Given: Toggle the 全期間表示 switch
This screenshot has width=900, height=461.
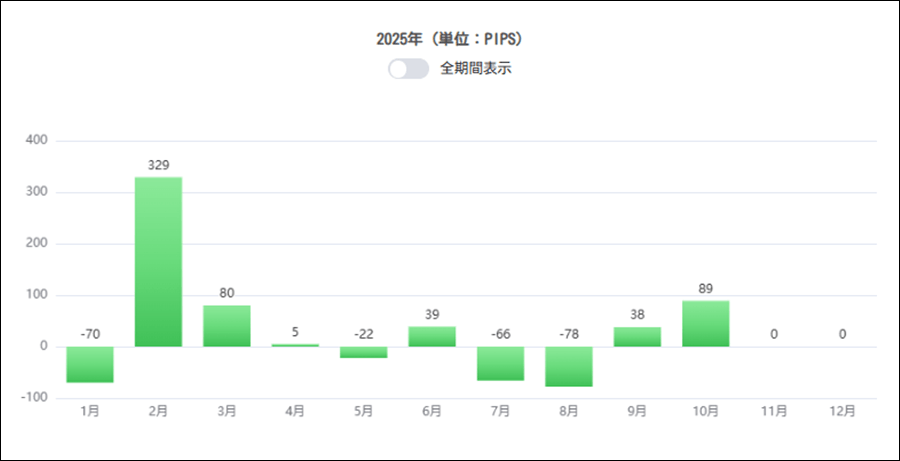Looking at the screenshot, I should 408,69.
